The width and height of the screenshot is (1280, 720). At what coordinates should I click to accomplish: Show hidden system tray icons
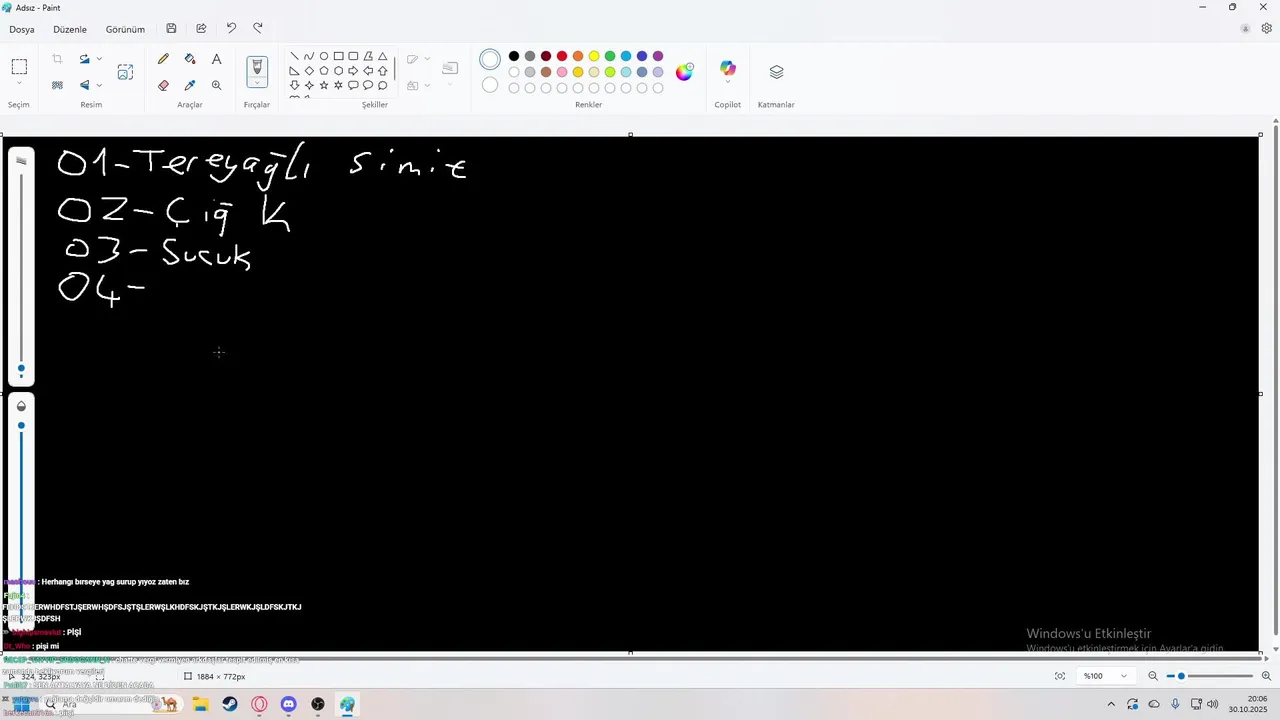click(x=1111, y=704)
